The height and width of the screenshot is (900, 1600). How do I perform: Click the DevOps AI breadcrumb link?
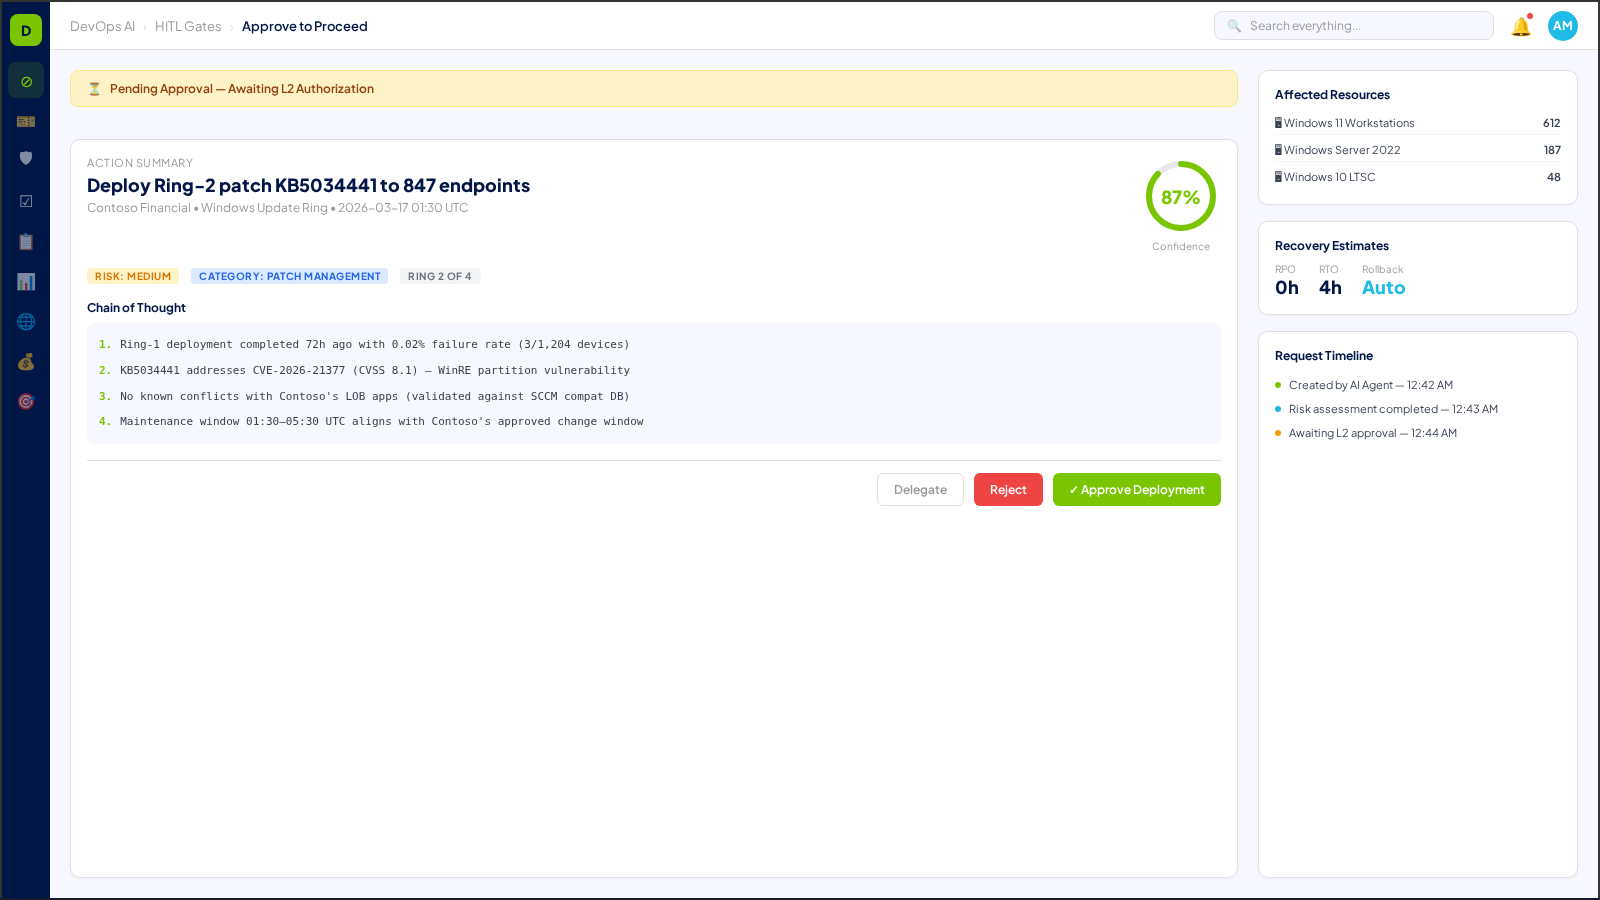click(x=102, y=26)
